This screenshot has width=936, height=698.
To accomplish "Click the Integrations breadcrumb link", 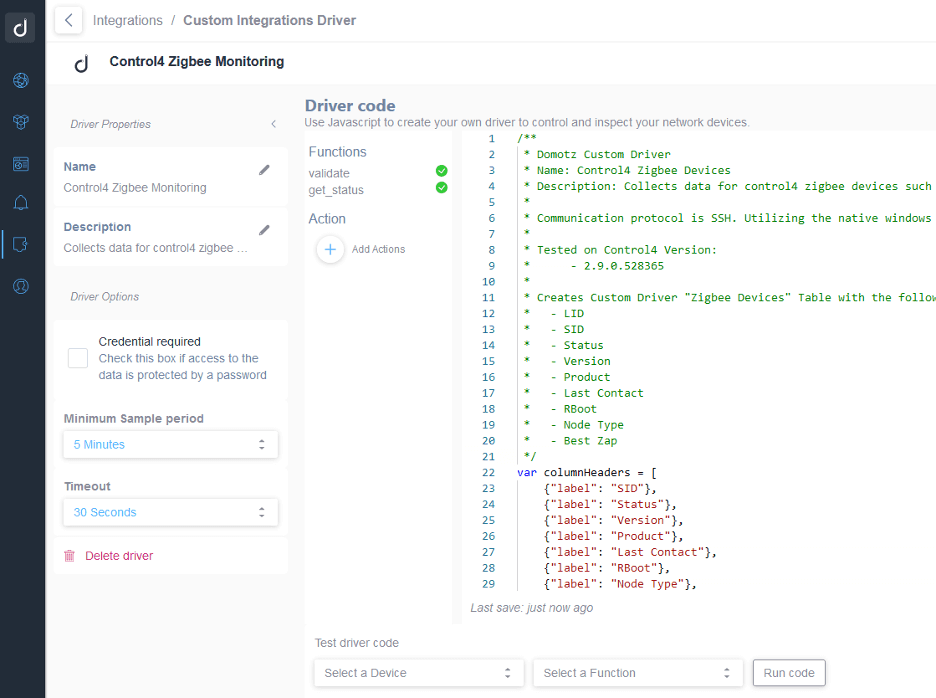I will click(128, 20).
